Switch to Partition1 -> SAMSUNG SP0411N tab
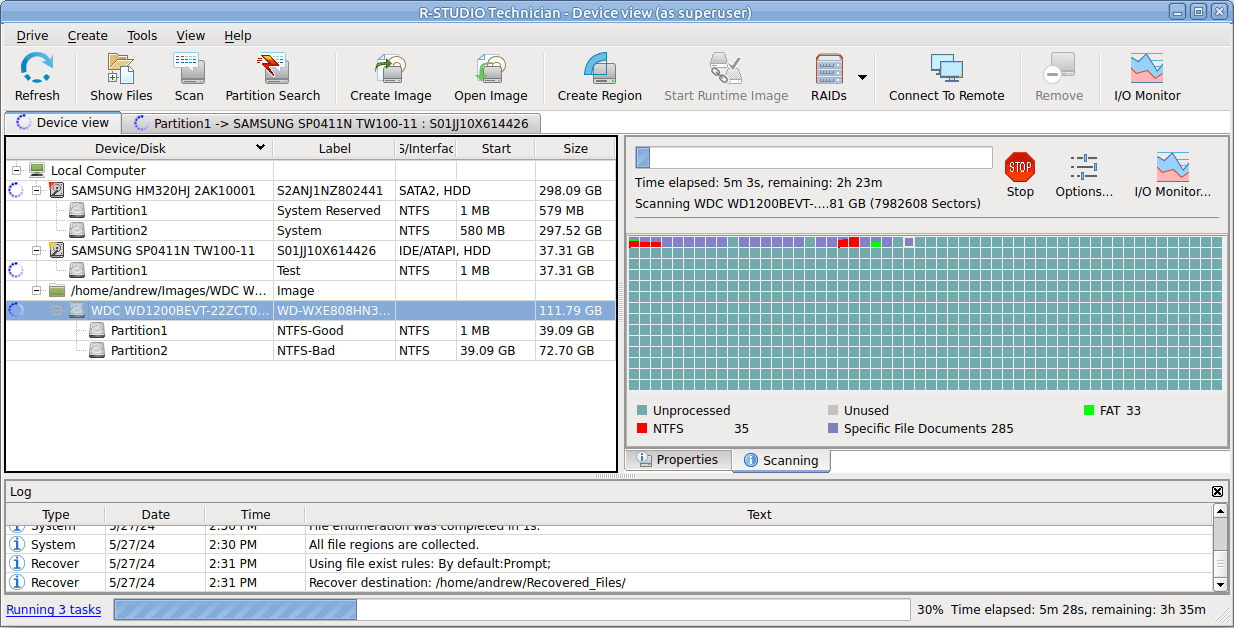Image resolution: width=1234 pixels, height=628 pixels. click(x=332, y=123)
